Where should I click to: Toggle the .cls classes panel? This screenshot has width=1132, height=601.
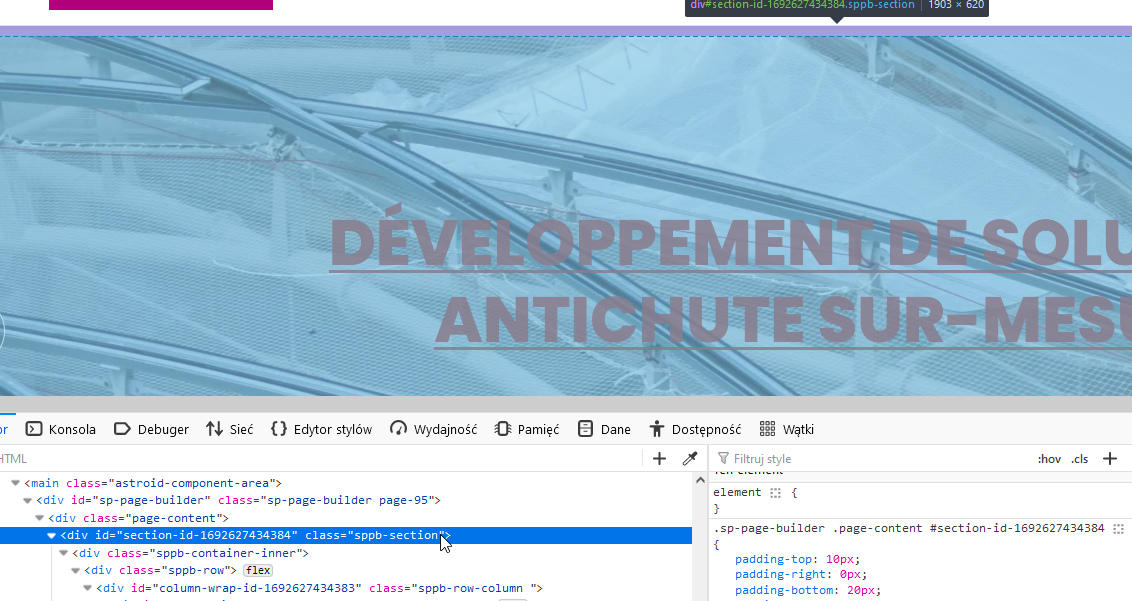pyautogui.click(x=1079, y=459)
